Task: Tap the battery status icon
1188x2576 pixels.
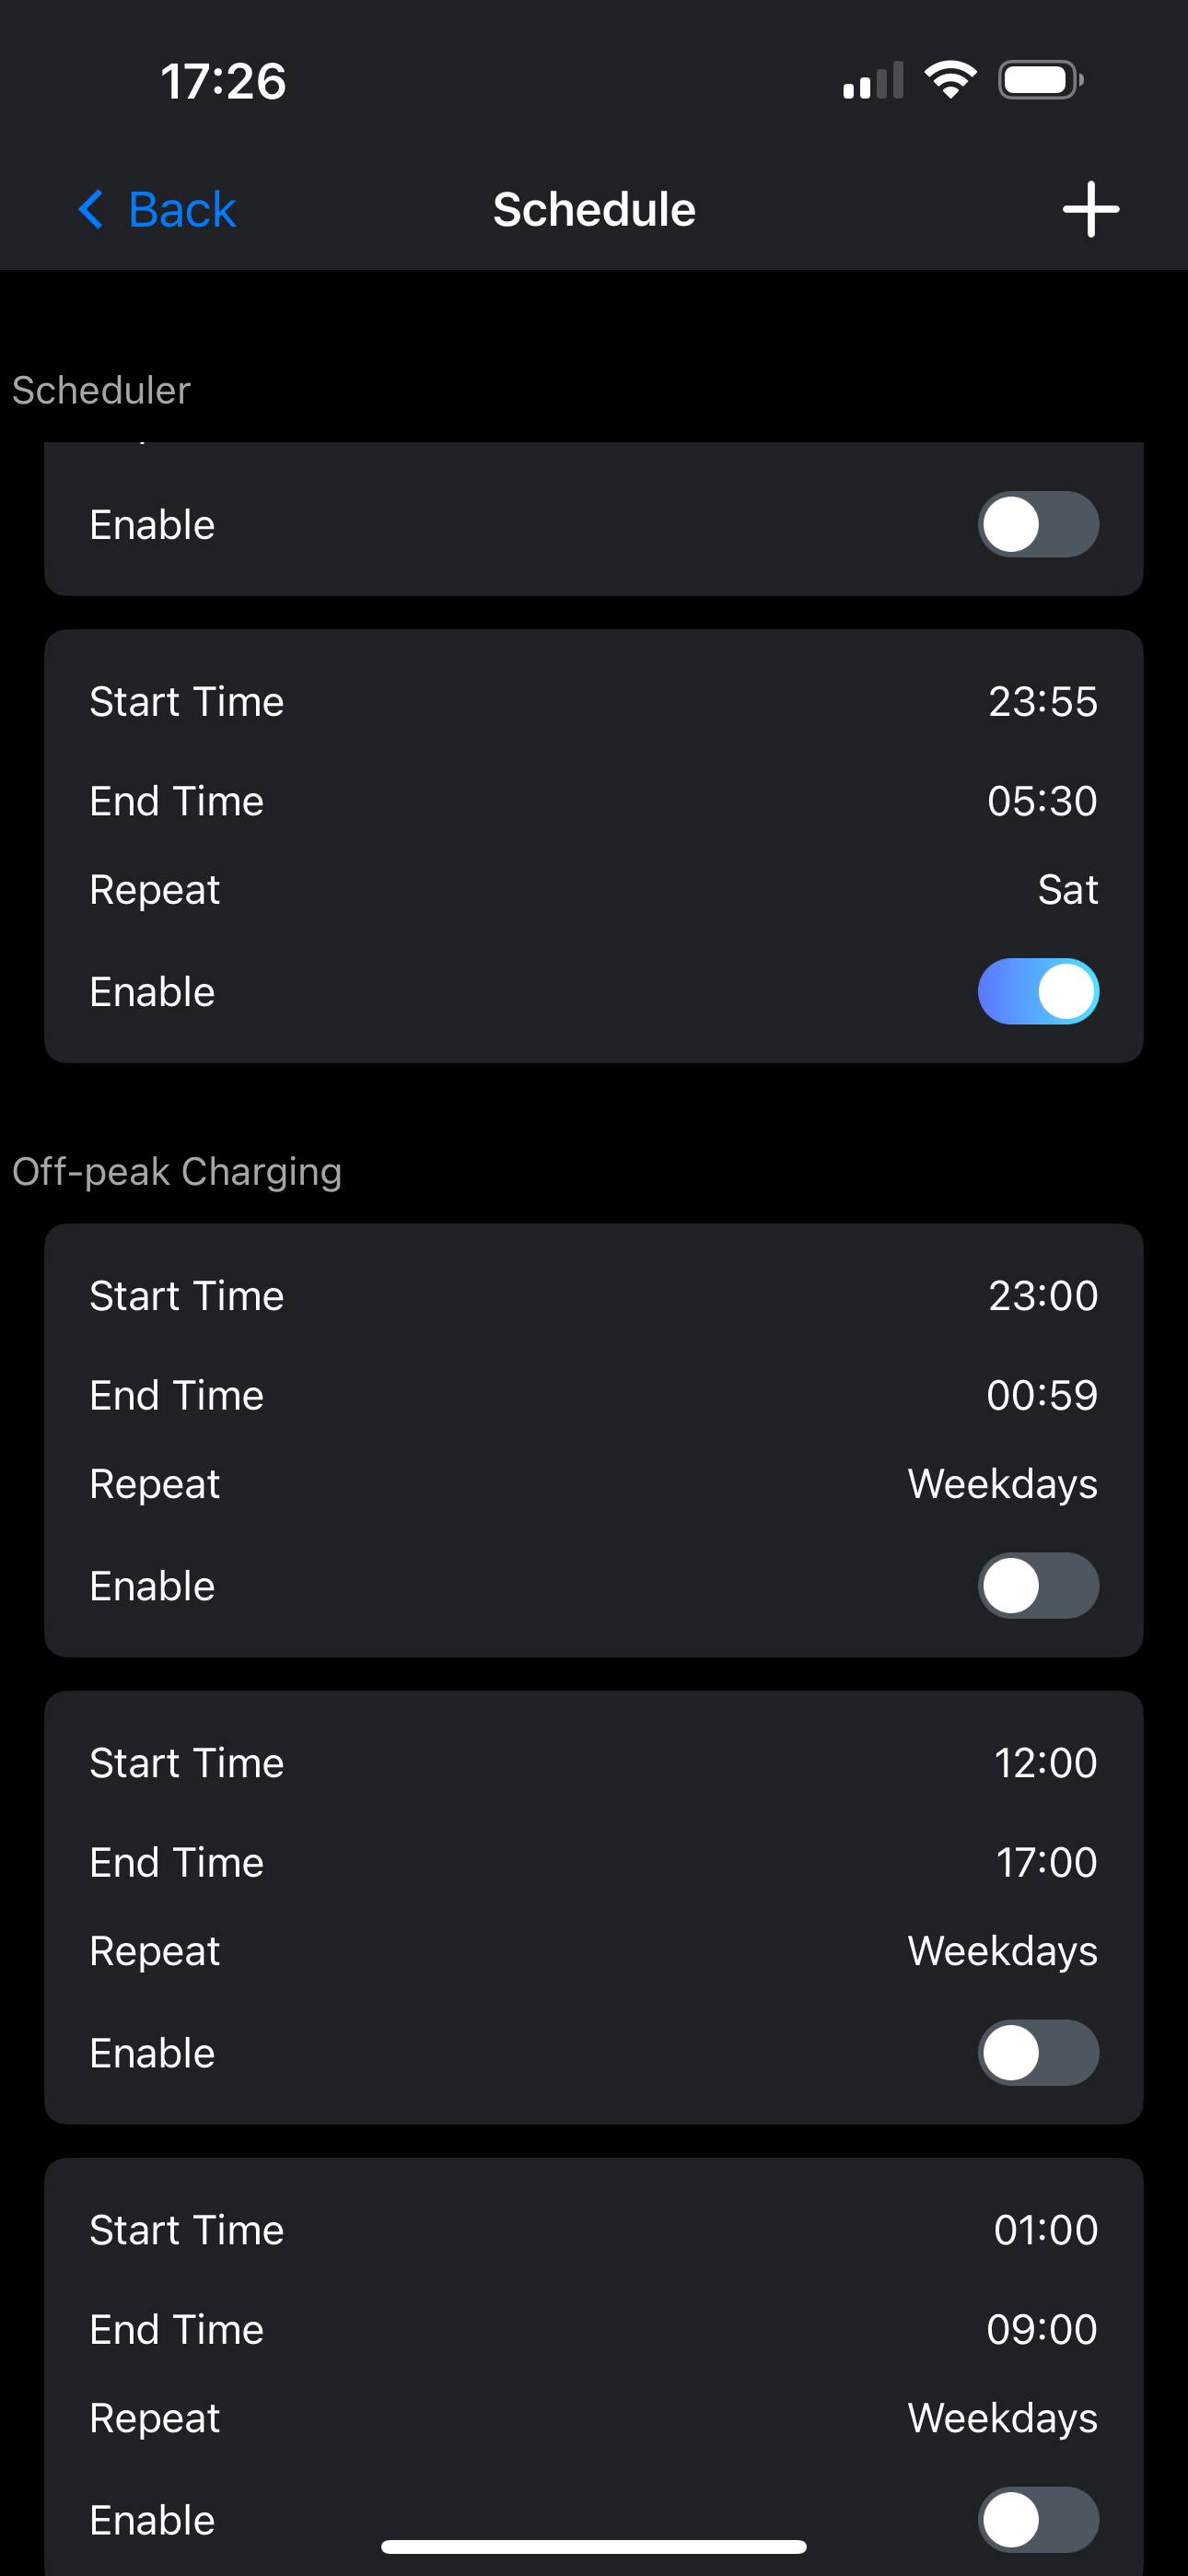Action: (x=1040, y=80)
